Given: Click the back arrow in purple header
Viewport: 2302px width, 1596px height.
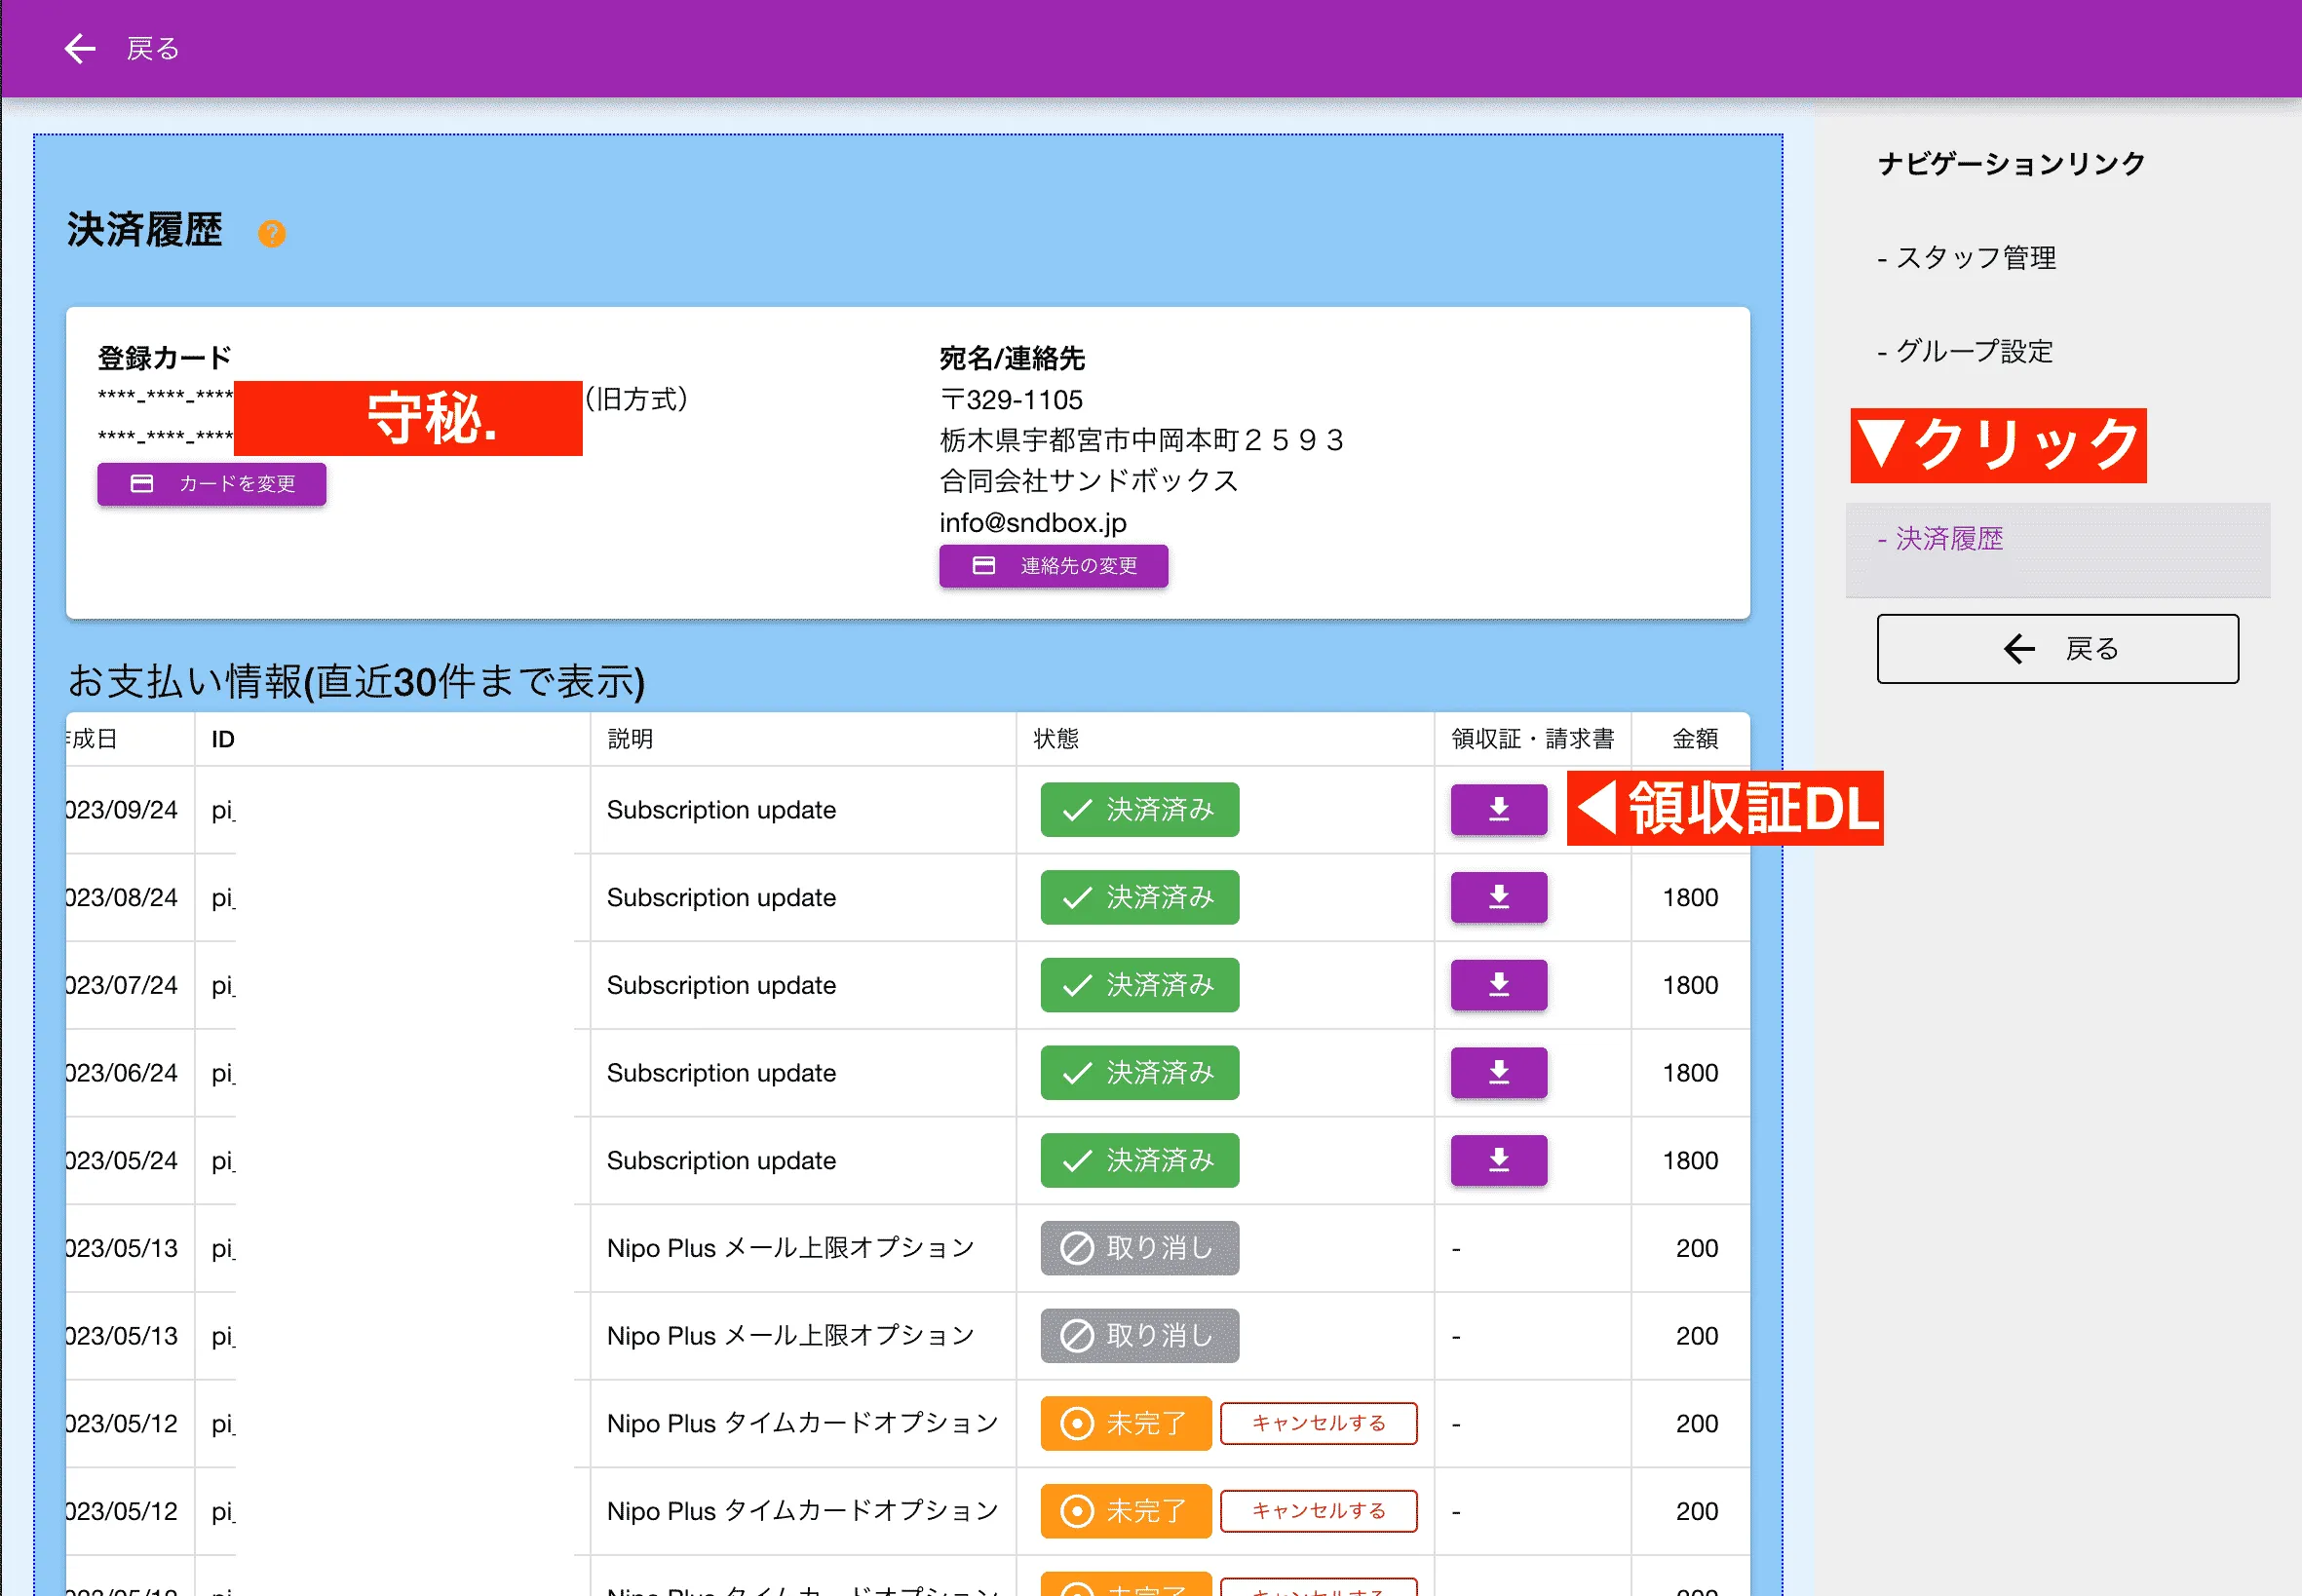Looking at the screenshot, I should tap(79, 48).
